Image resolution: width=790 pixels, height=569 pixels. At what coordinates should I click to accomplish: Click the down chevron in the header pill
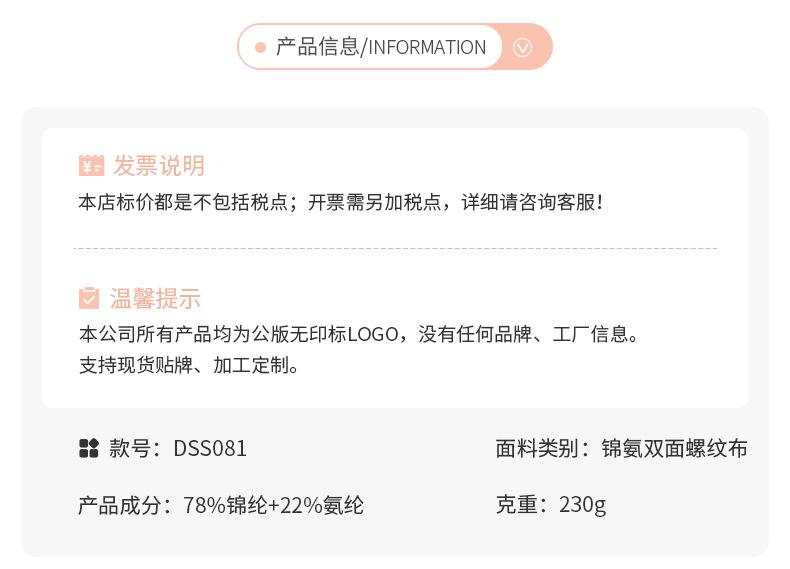pyautogui.click(x=522, y=47)
